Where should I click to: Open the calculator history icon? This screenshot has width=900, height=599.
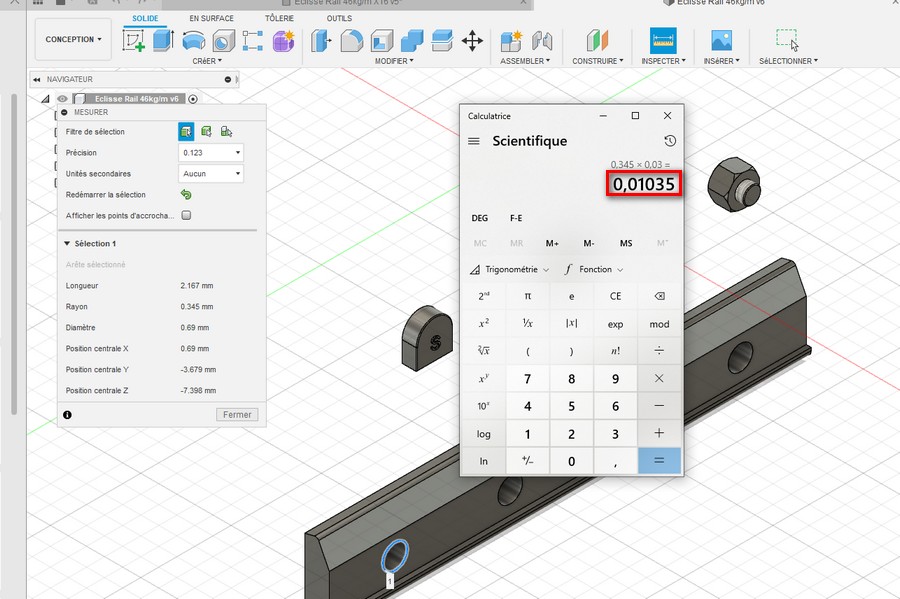[x=670, y=141]
